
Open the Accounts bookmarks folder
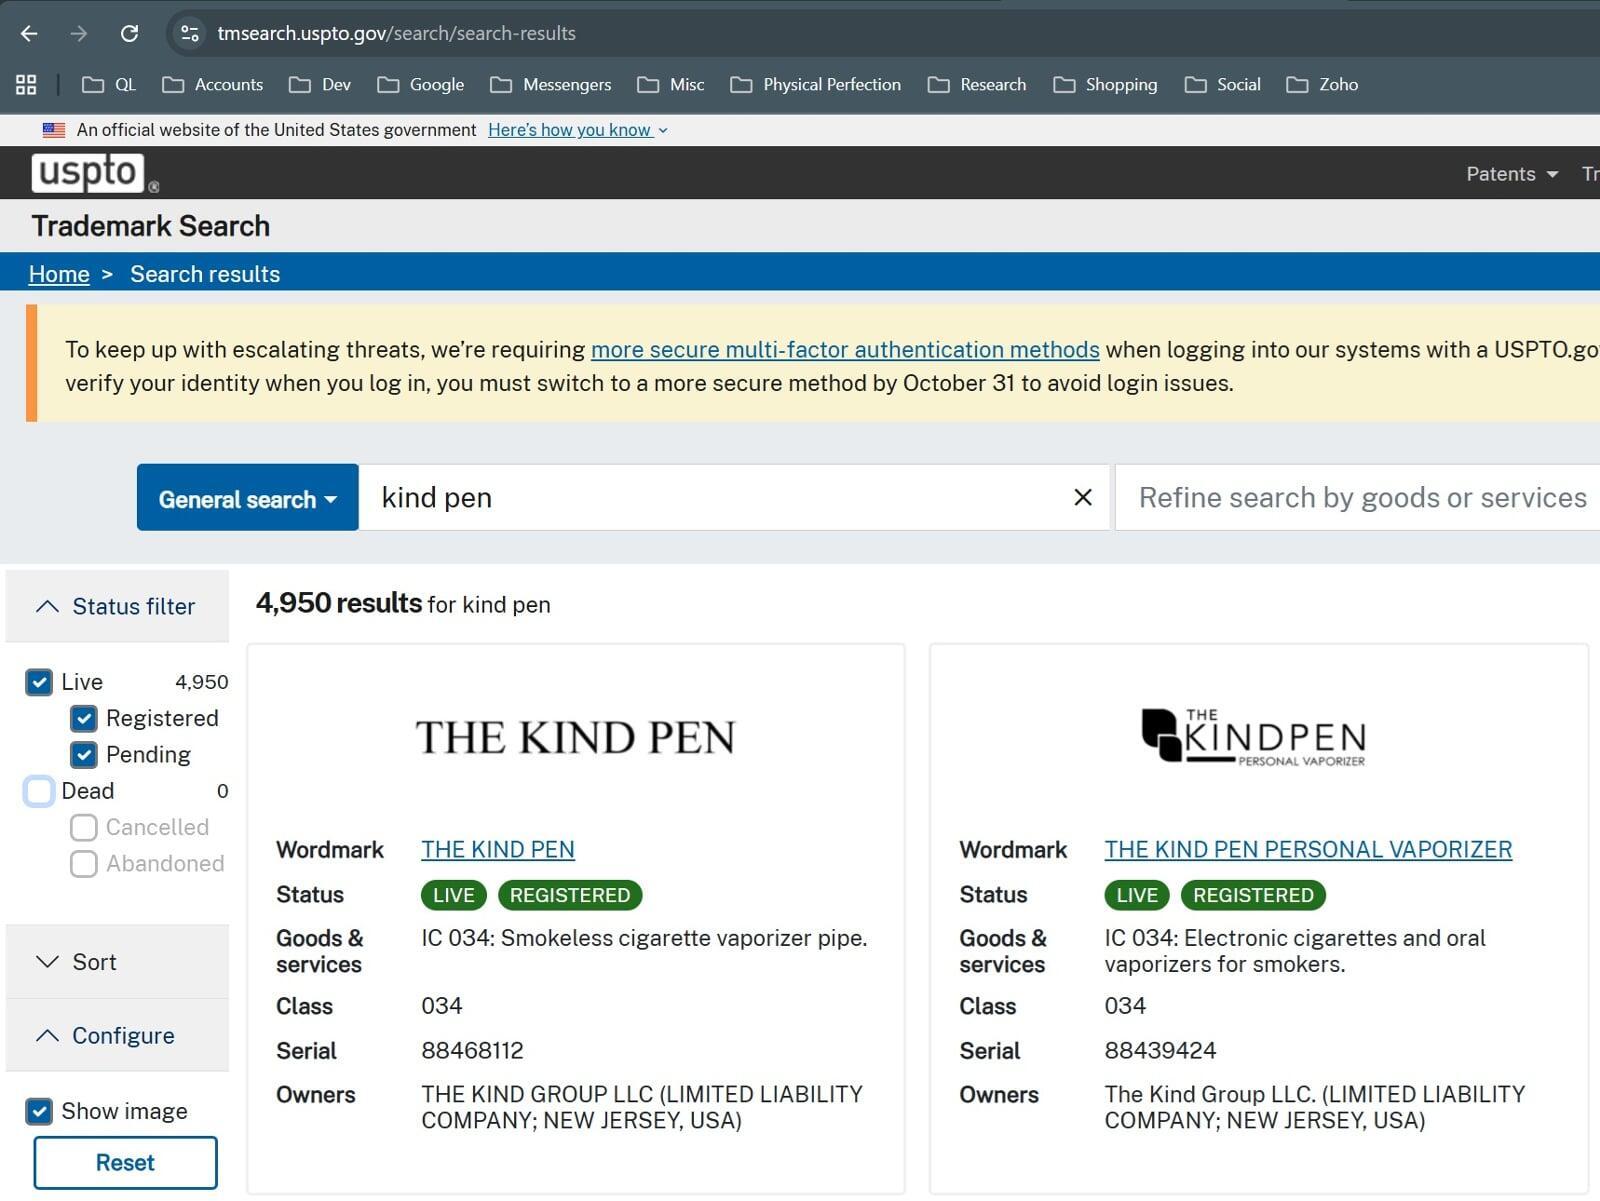[212, 85]
